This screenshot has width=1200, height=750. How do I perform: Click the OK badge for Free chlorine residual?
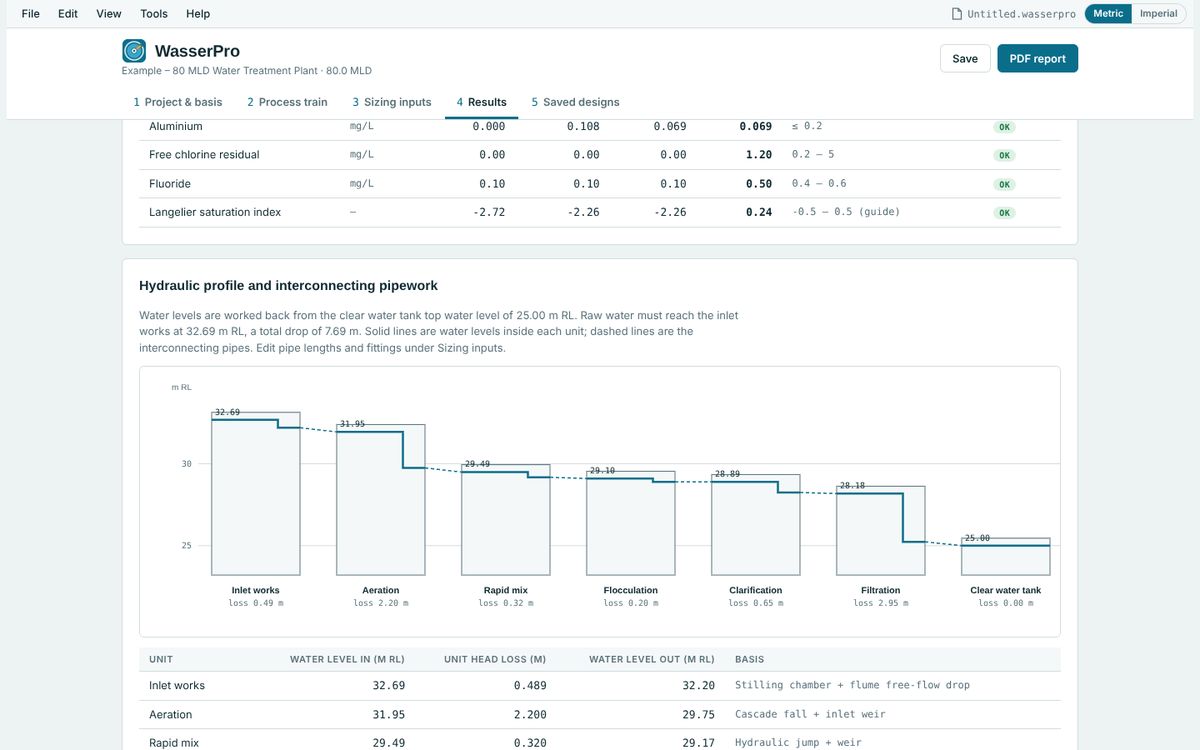click(1005, 155)
